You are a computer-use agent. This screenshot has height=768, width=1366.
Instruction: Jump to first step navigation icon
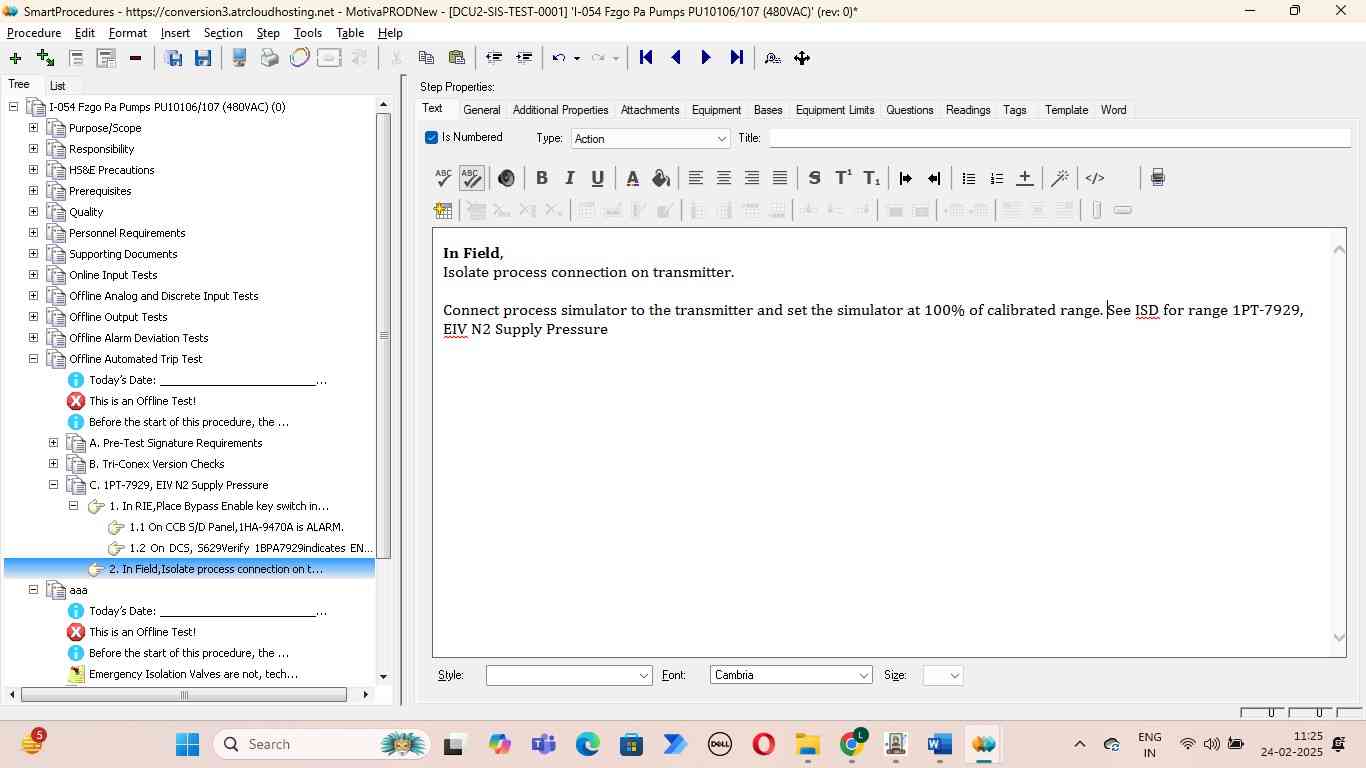646,58
